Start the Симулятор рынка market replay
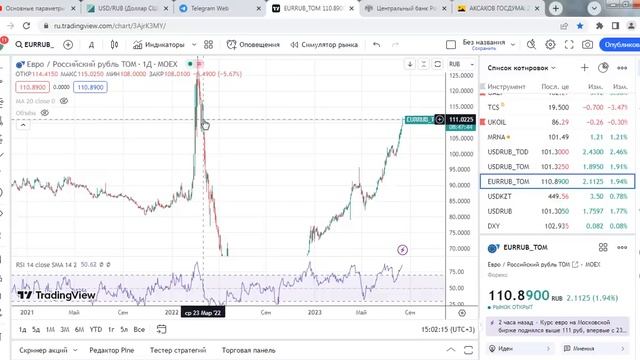This screenshot has height=360, width=640. [x=324, y=44]
